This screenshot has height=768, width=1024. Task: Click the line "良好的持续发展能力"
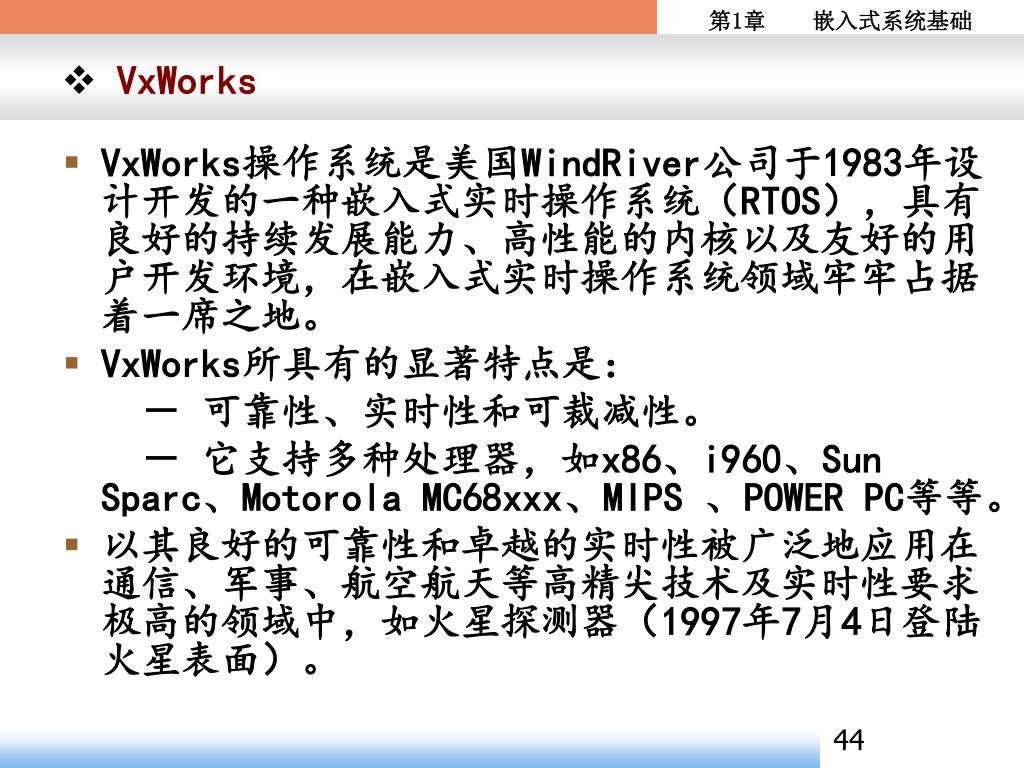[x=280, y=240]
